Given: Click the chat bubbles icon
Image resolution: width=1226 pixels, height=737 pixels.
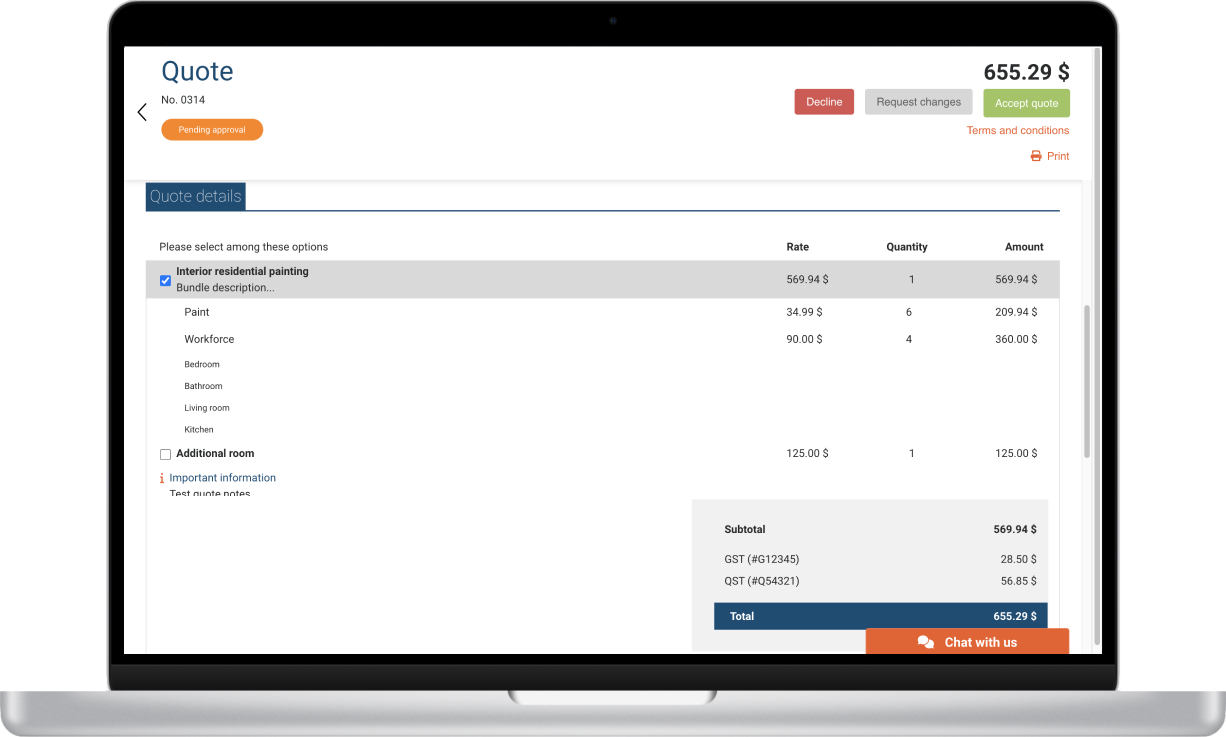Looking at the screenshot, I should tap(926, 642).
